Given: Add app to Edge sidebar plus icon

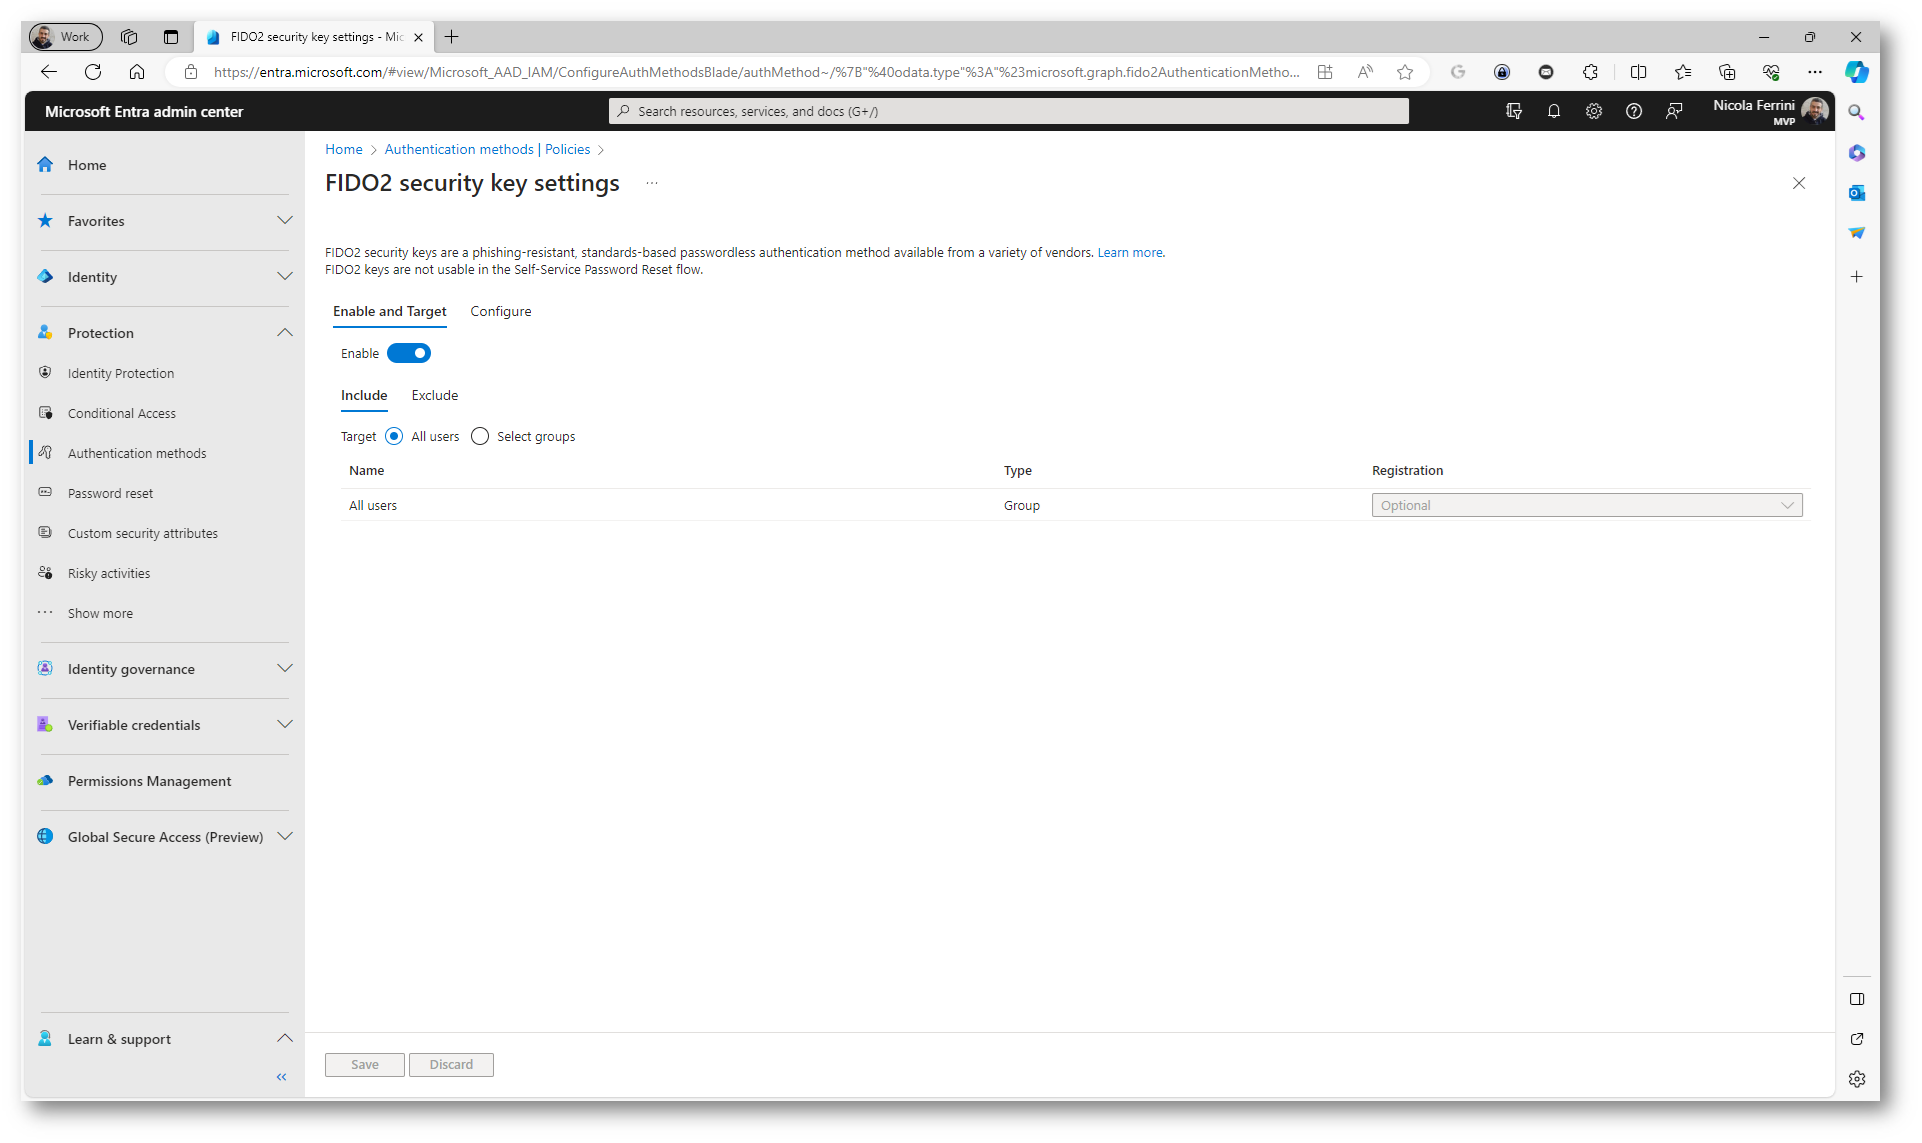Looking at the screenshot, I should coord(1857,277).
